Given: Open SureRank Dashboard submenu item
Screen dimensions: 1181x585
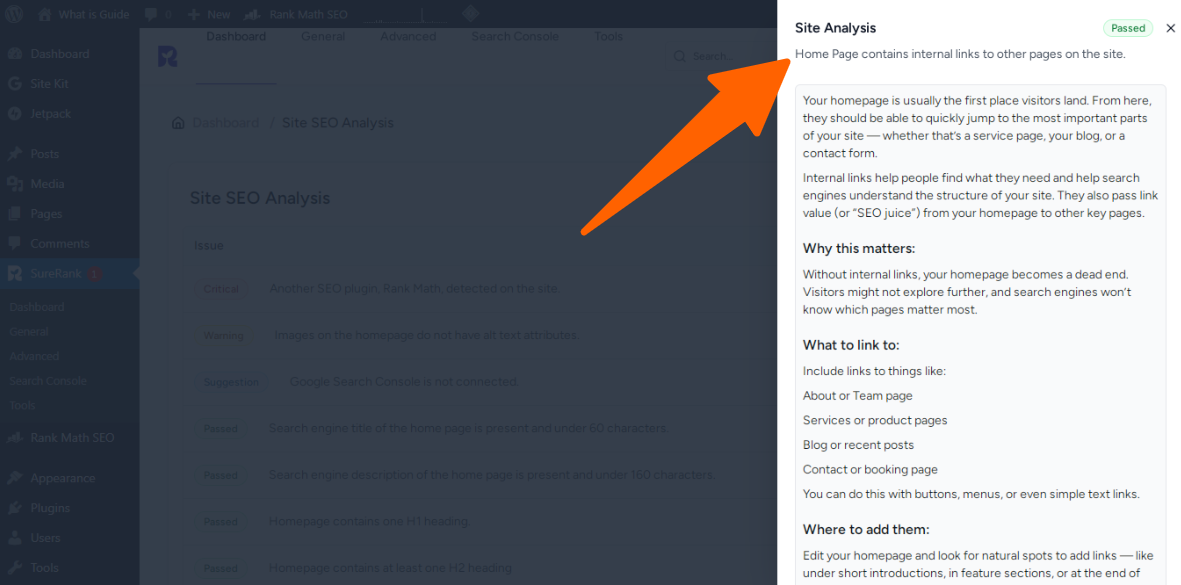Looking at the screenshot, I should point(37,307).
